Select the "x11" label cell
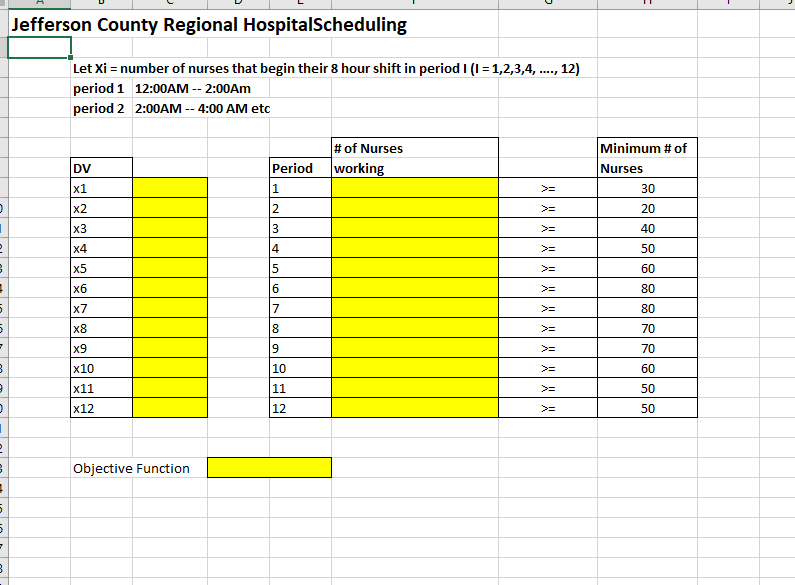This screenshot has height=585, width=795. (101, 388)
